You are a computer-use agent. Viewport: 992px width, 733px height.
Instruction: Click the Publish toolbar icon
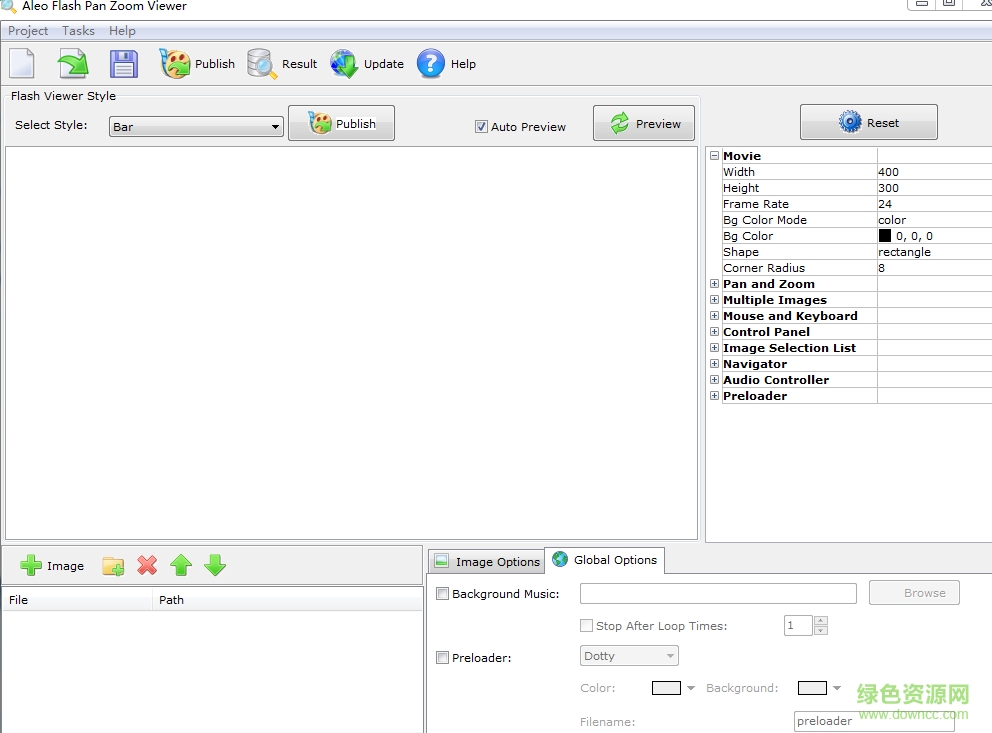click(x=176, y=63)
